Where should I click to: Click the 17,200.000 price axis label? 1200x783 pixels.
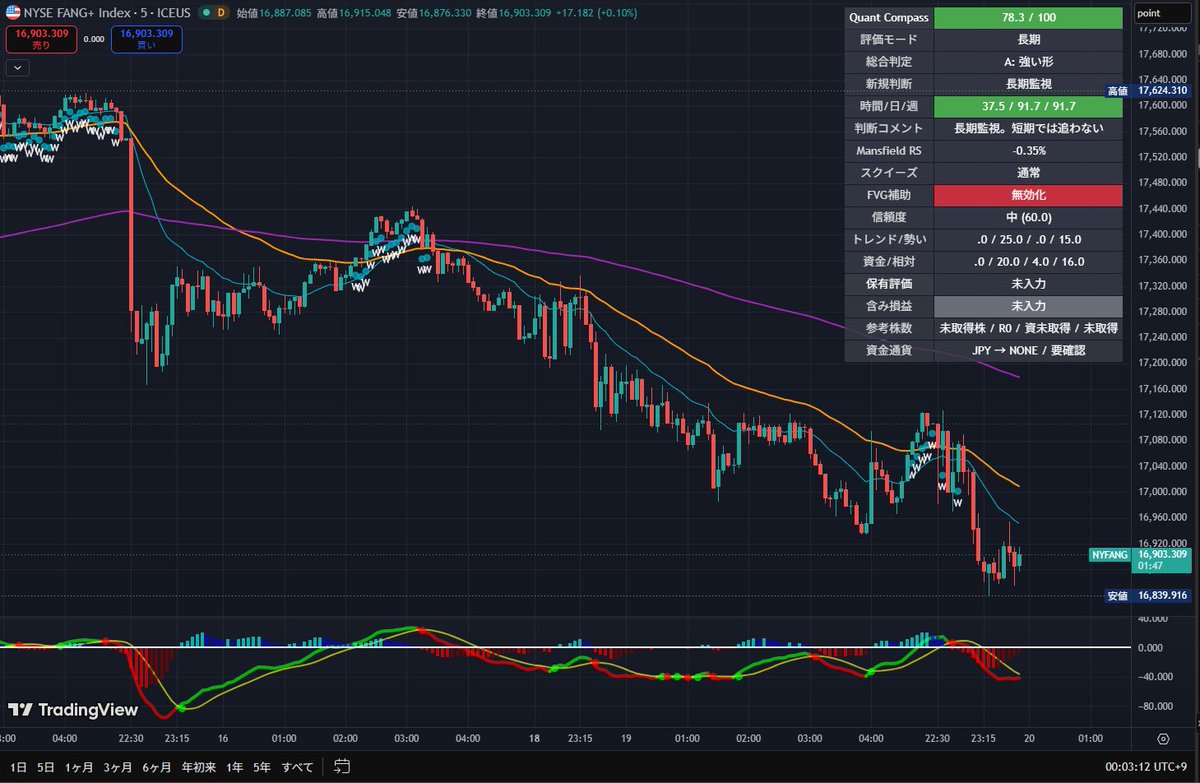[1161, 362]
